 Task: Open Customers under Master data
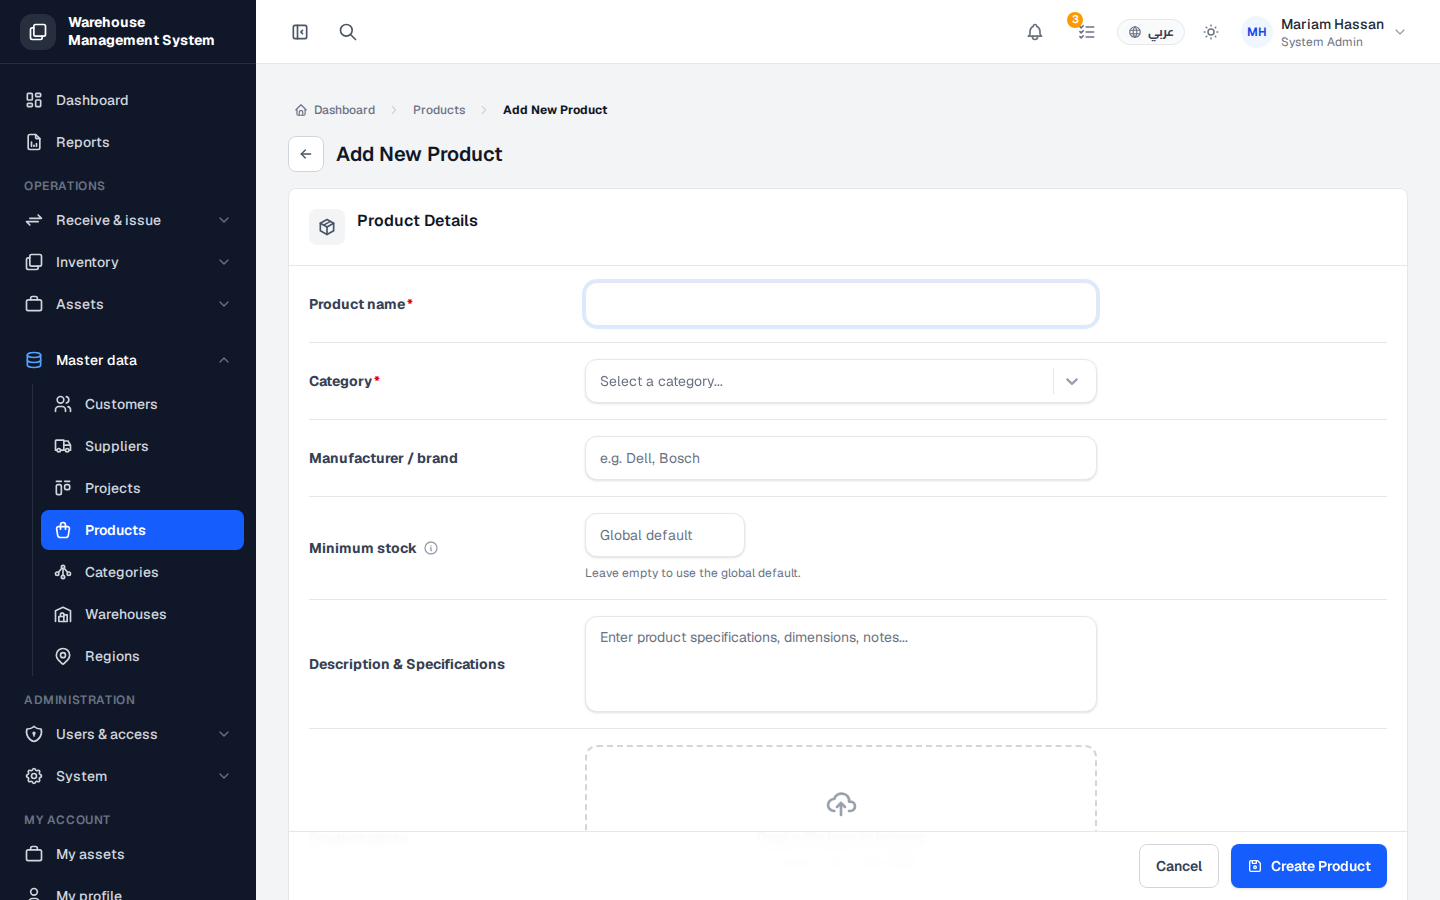point(142,404)
